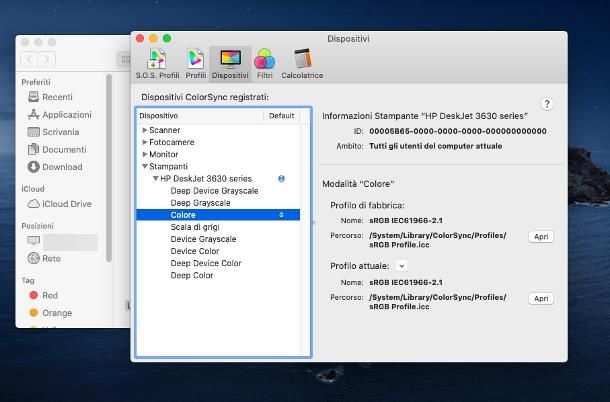Open default menu on the Colore row

281,215
